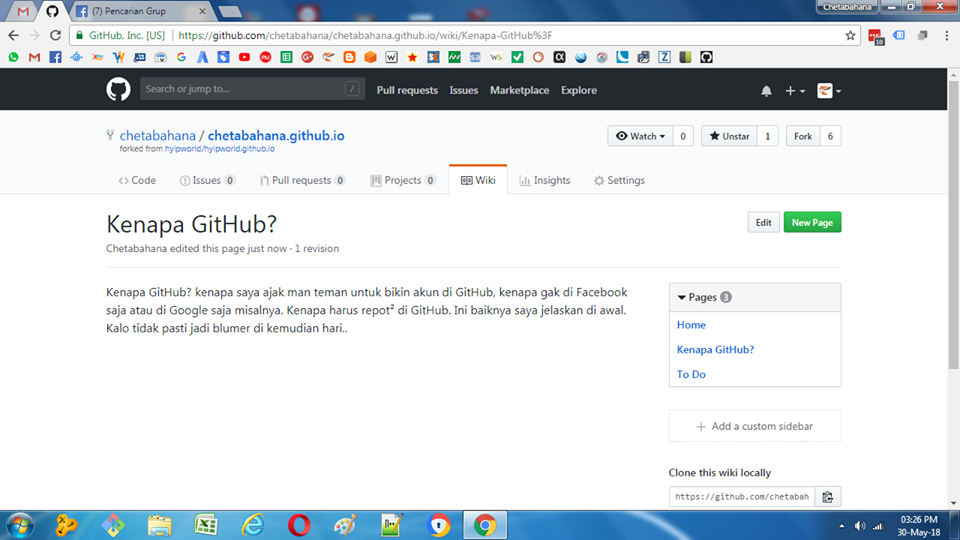Click the volume speaker tray icon

(860, 526)
